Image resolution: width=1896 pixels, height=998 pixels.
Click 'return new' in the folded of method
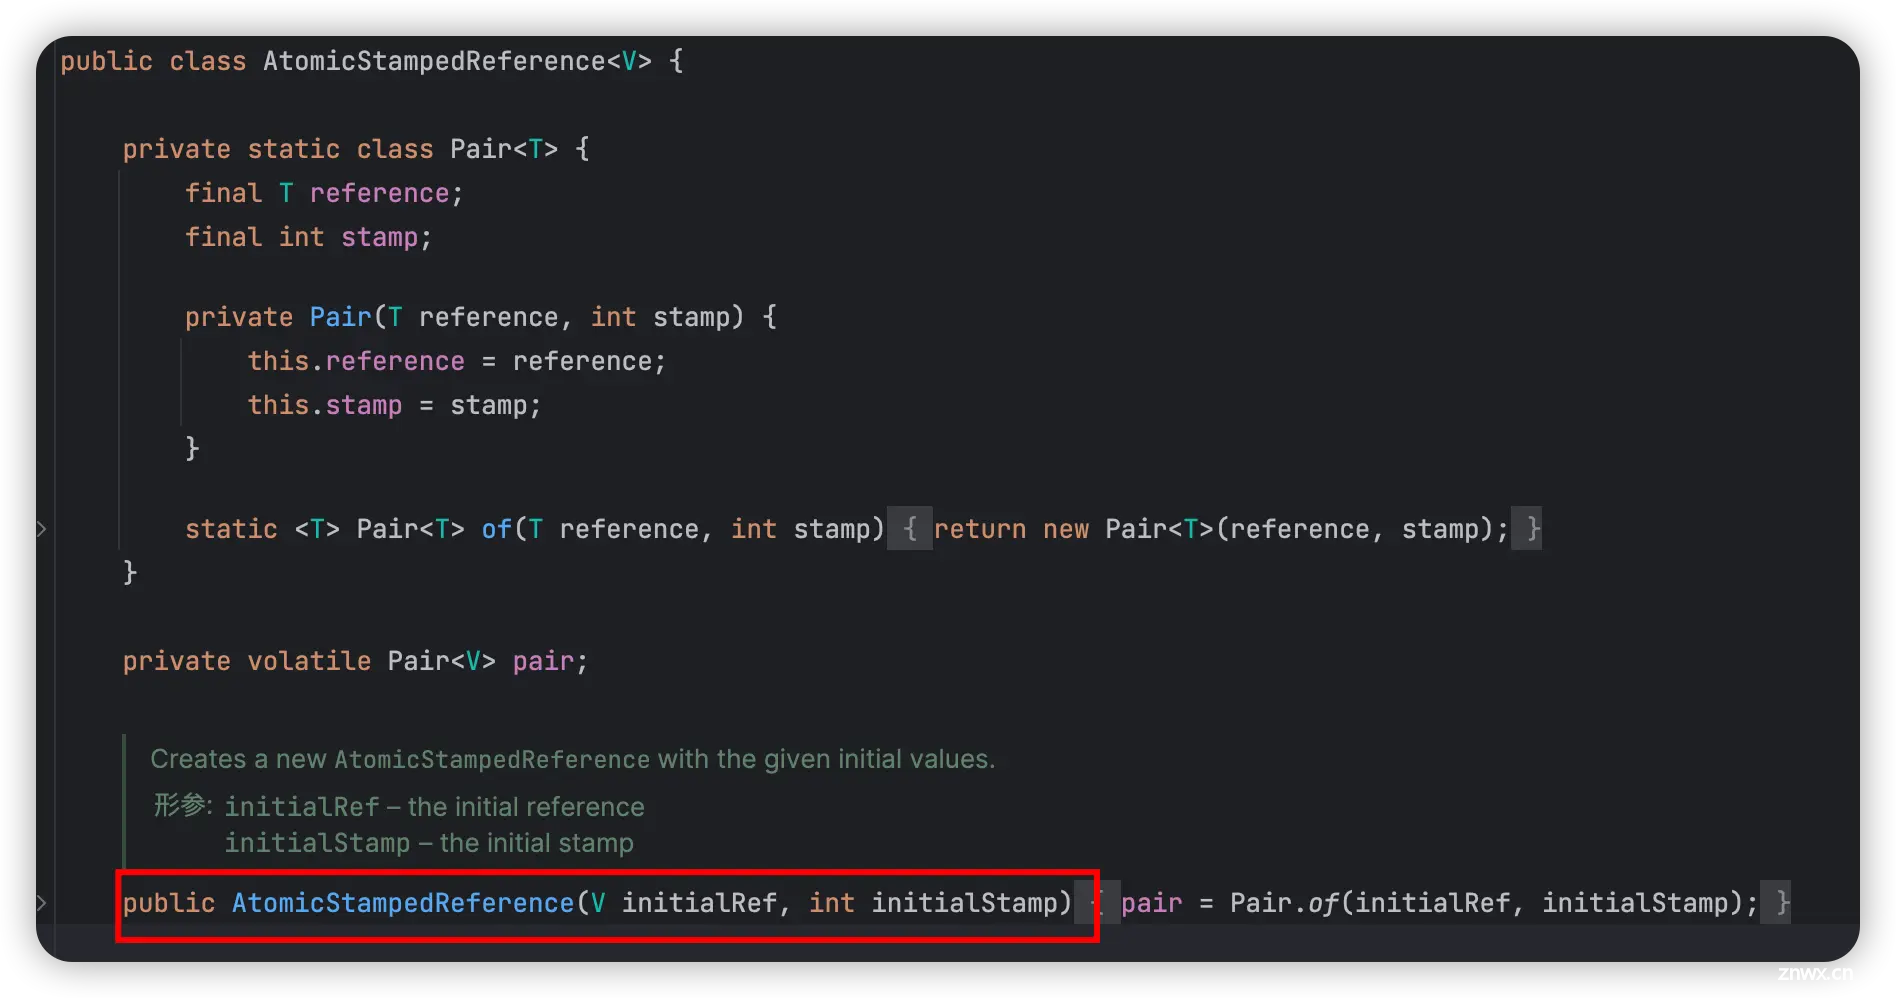(1011, 529)
